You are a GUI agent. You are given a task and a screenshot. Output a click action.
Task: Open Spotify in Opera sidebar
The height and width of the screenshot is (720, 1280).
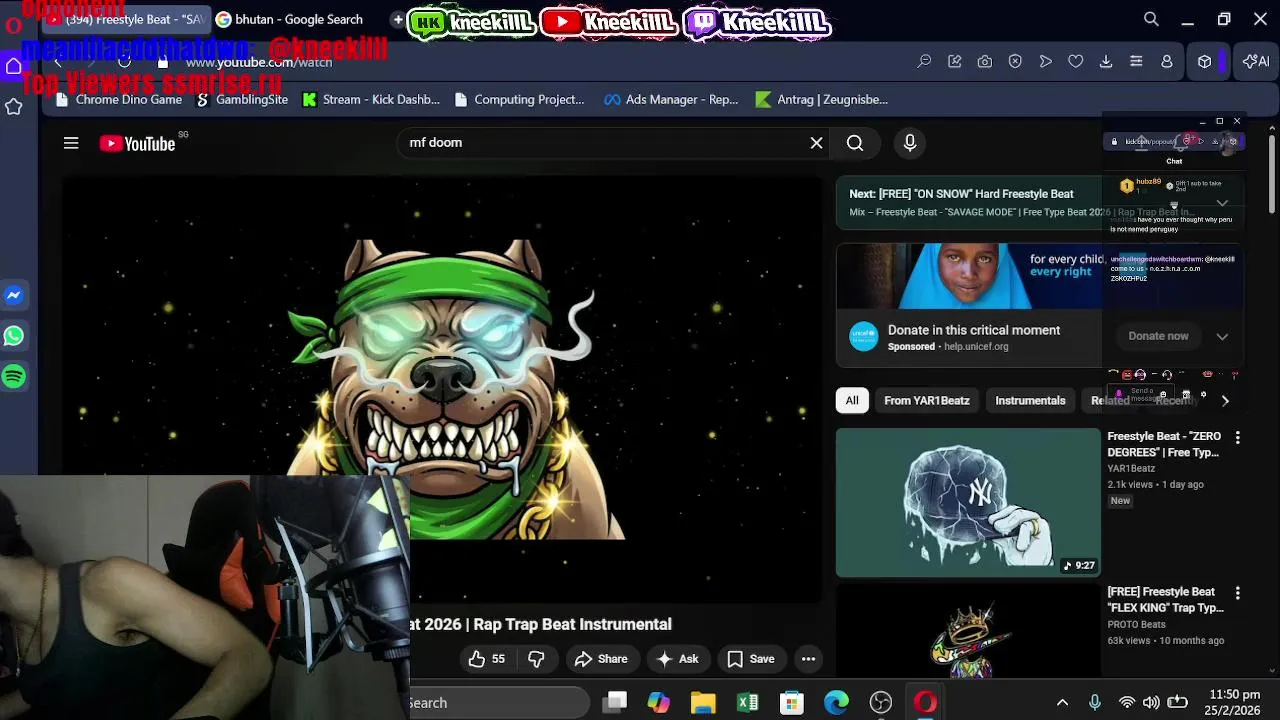coord(14,377)
